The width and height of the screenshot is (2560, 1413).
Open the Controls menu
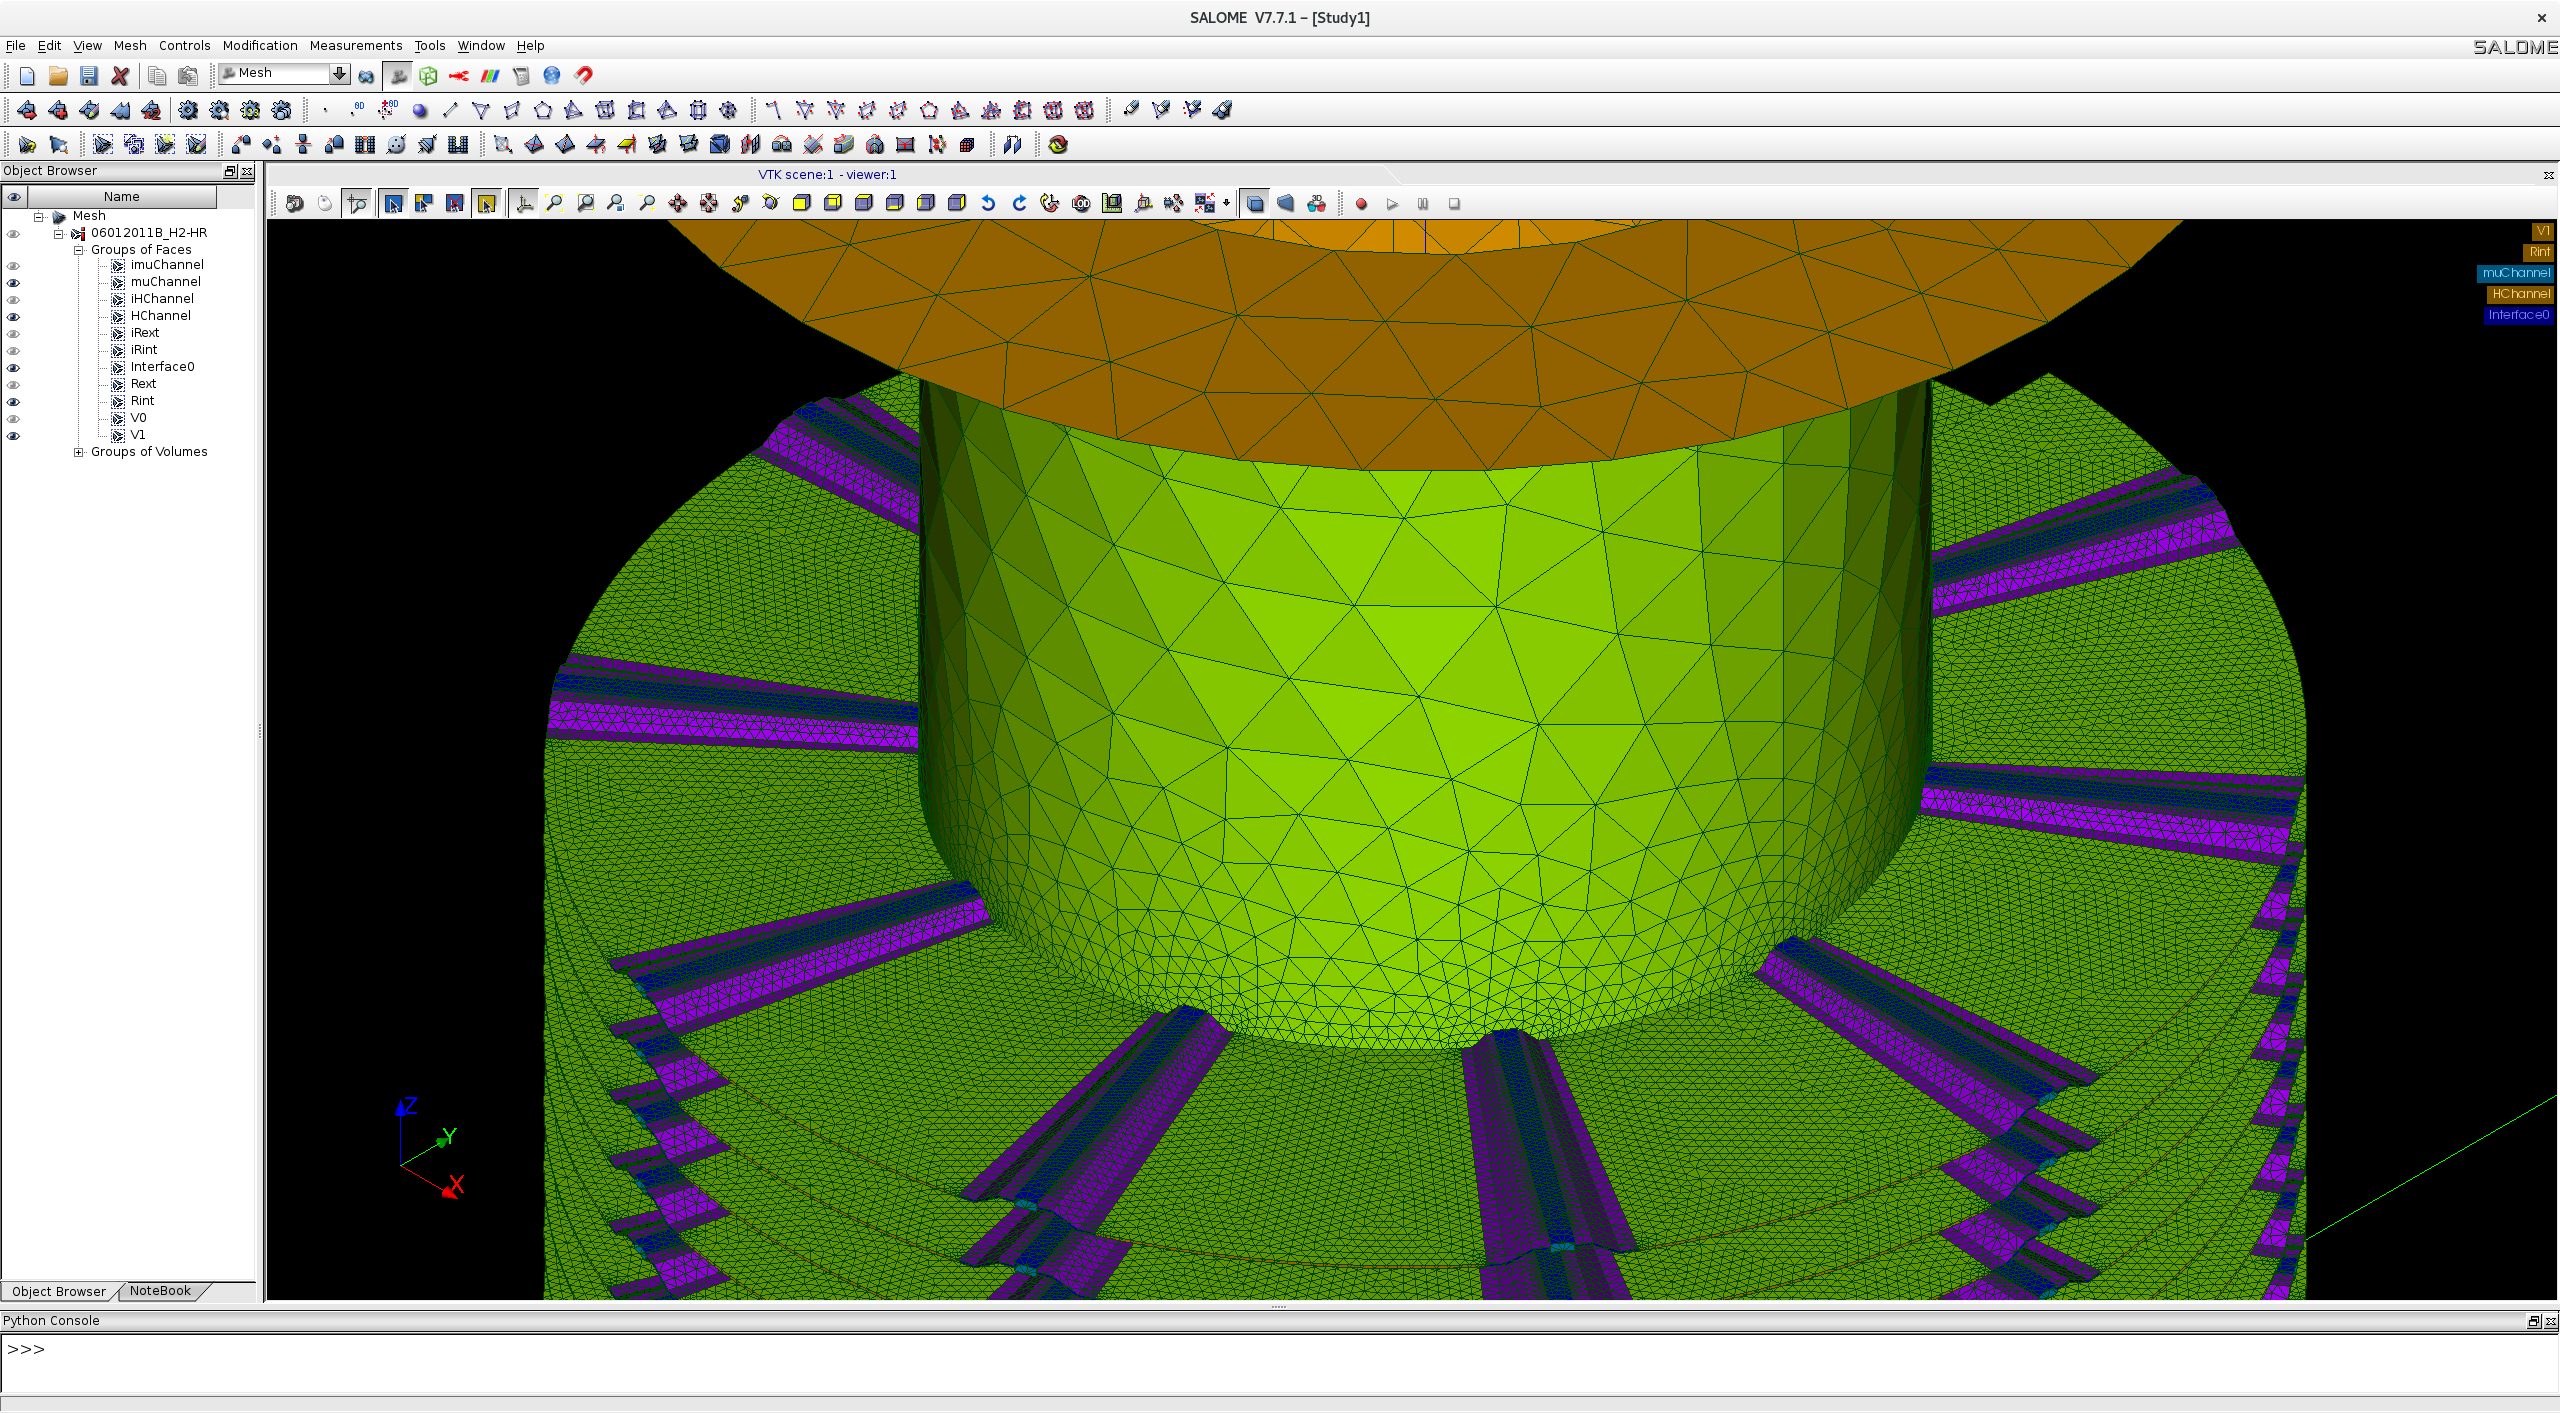(184, 46)
